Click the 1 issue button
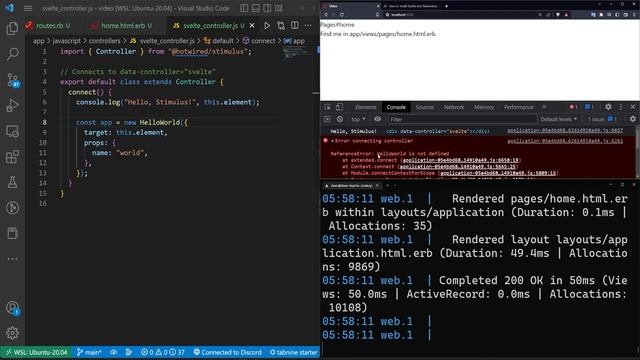Viewport: 640px width, 360px height. 602,119
